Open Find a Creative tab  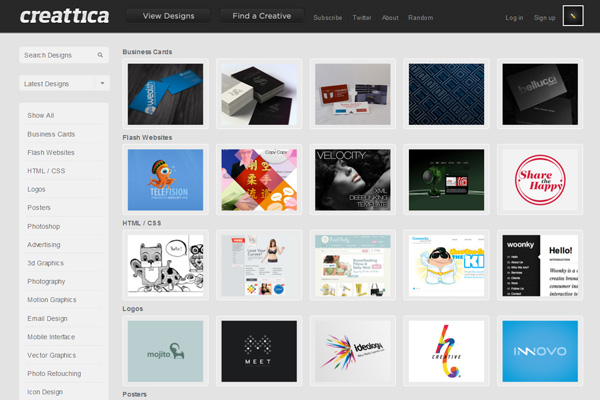tap(262, 16)
